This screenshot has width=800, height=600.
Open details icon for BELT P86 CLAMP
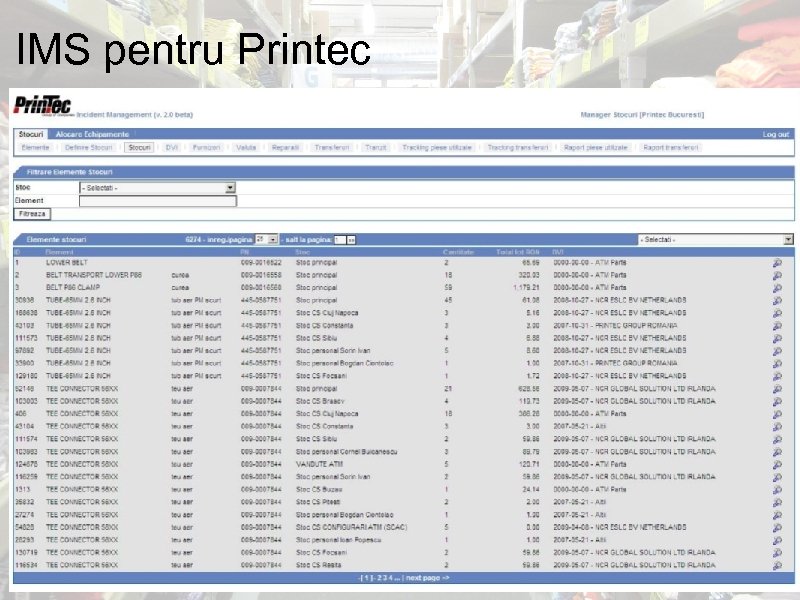tap(777, 288)
